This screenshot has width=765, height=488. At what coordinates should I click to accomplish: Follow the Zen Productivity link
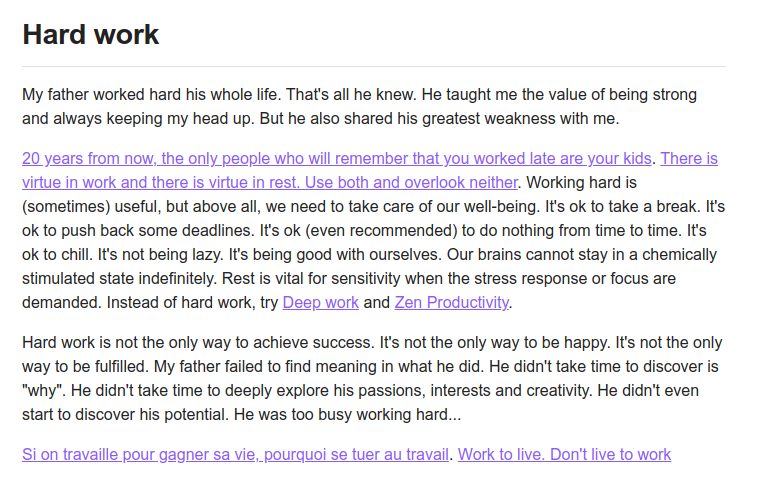pos(452,302)
